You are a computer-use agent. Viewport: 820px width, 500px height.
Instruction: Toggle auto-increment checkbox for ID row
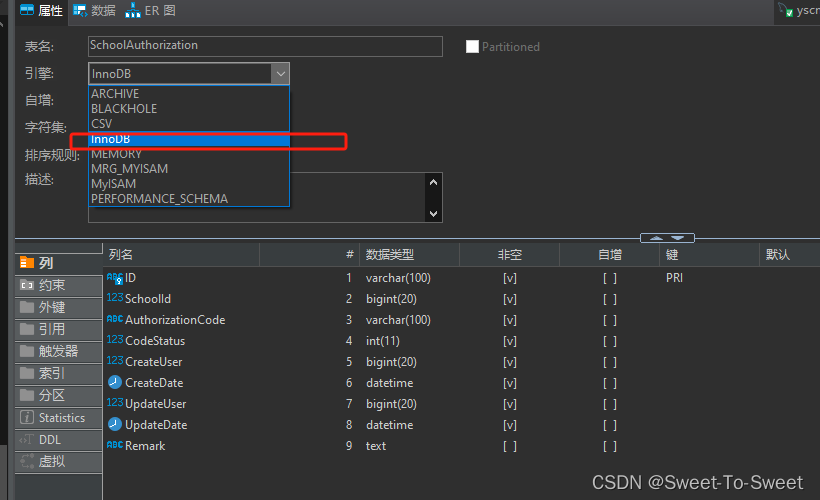pos(610,278)
